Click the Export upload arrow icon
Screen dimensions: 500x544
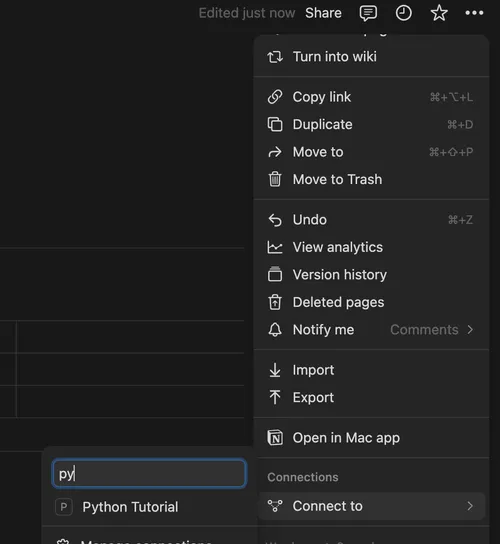(x=275, y=397)
